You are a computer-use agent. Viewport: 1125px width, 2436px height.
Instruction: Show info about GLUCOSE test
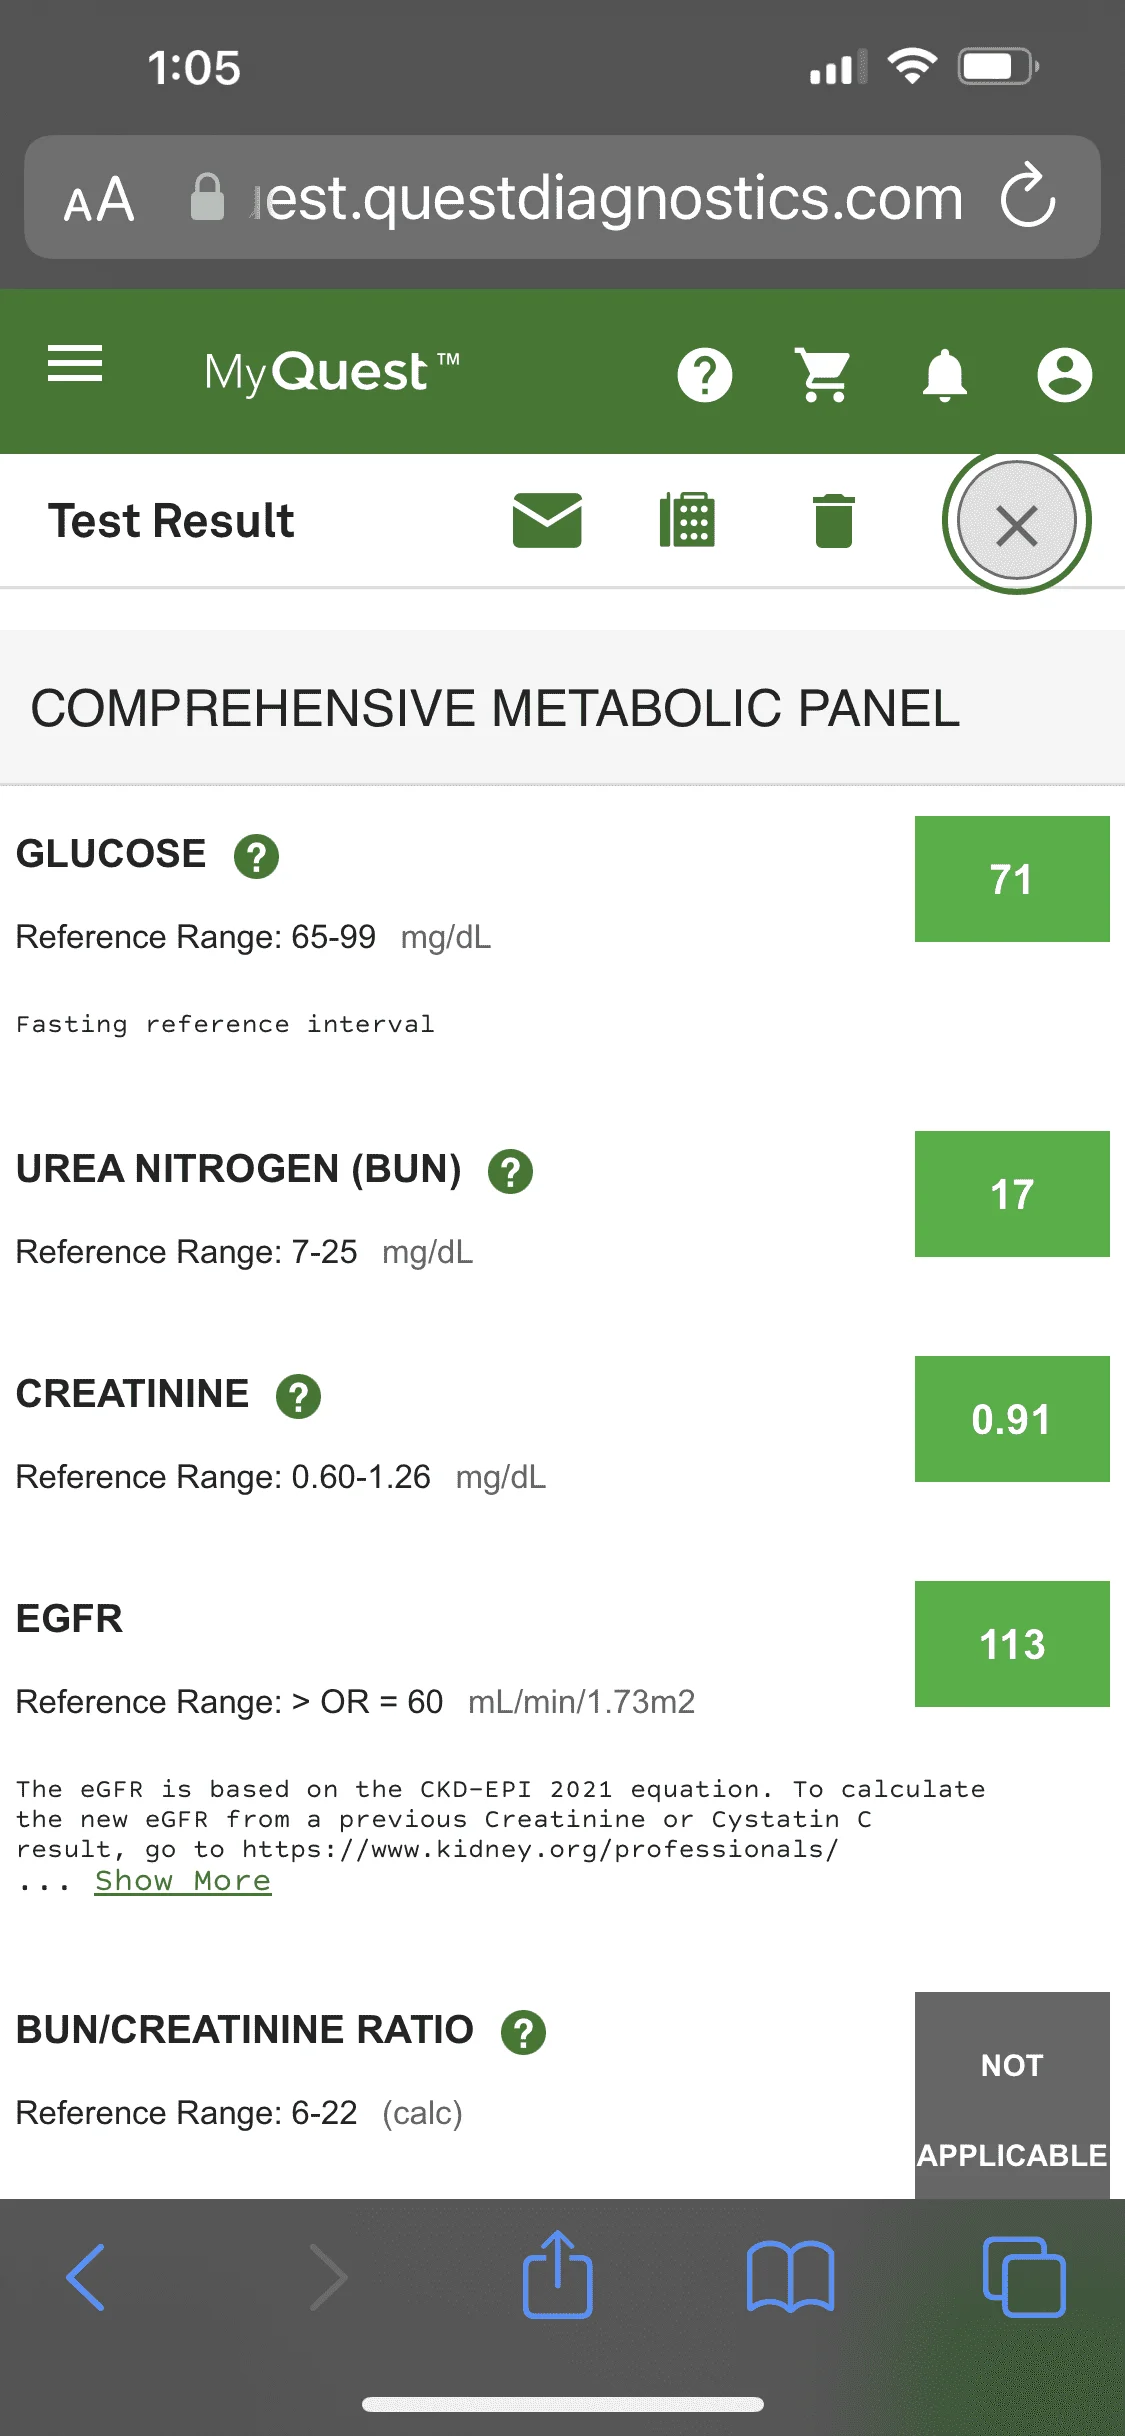(256, 857)
